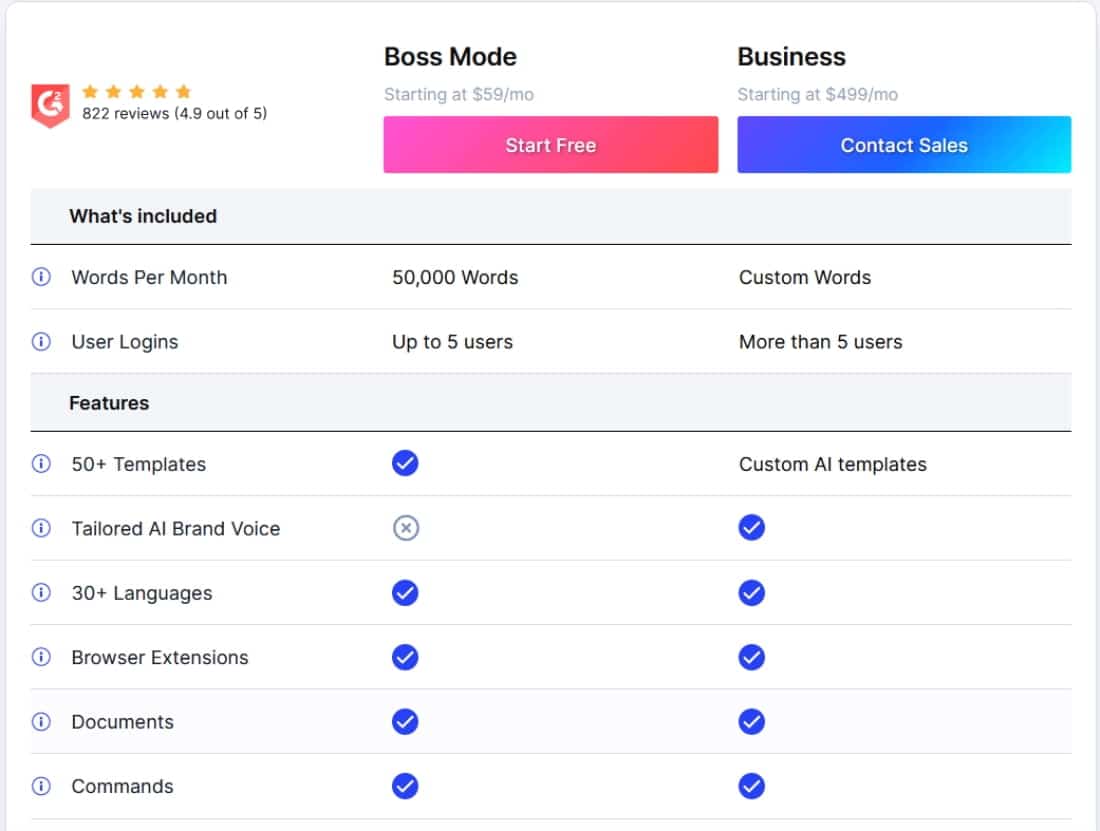
Task: Click the 'Browser Extensions' row label
Action: 160,658
